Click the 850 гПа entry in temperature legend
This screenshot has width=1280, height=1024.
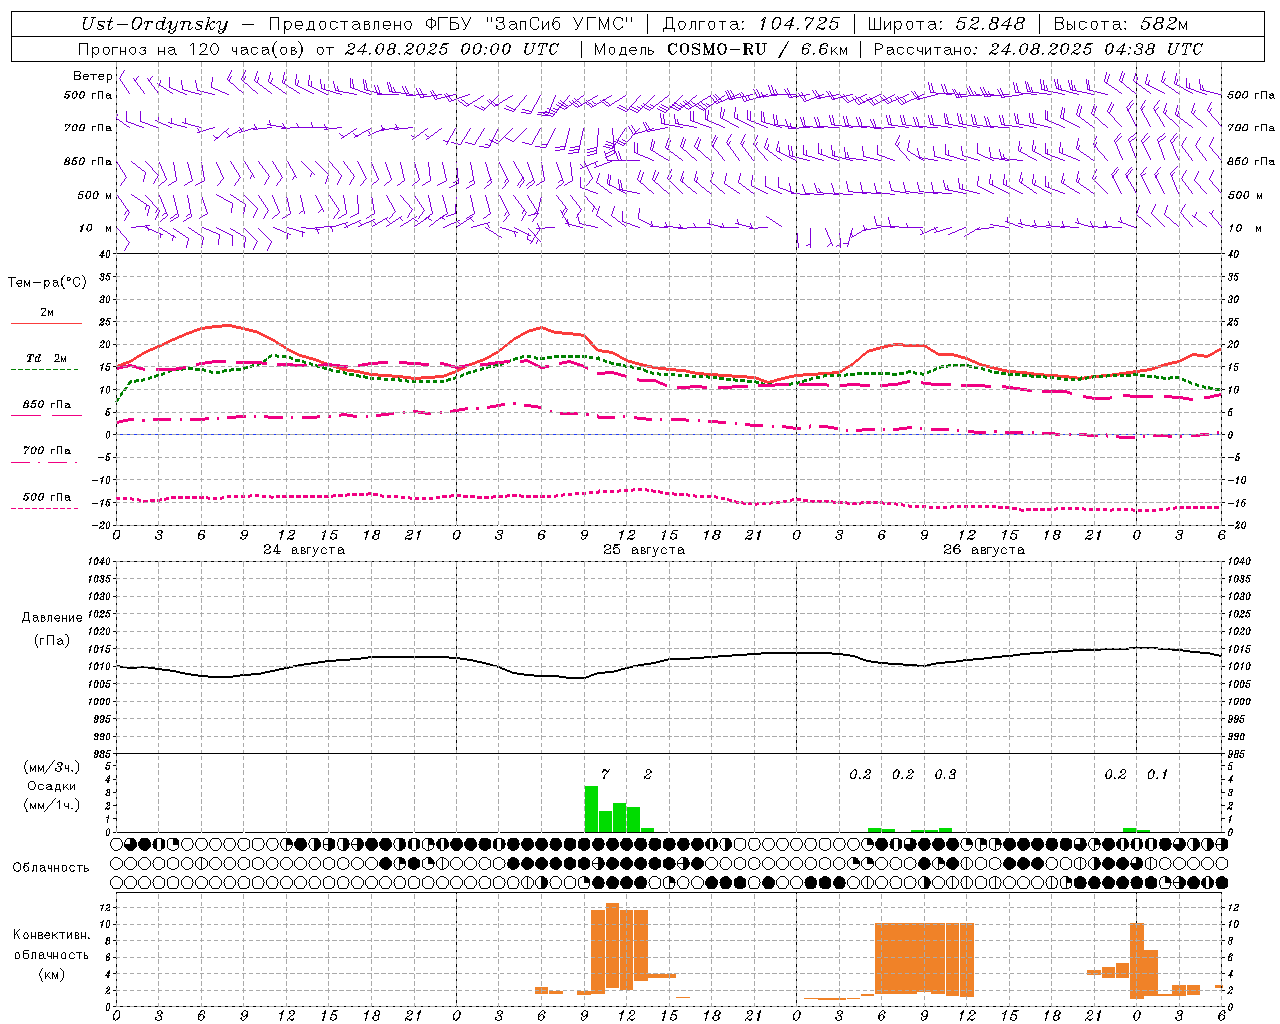pyautogui.click(x=46, y=404)
